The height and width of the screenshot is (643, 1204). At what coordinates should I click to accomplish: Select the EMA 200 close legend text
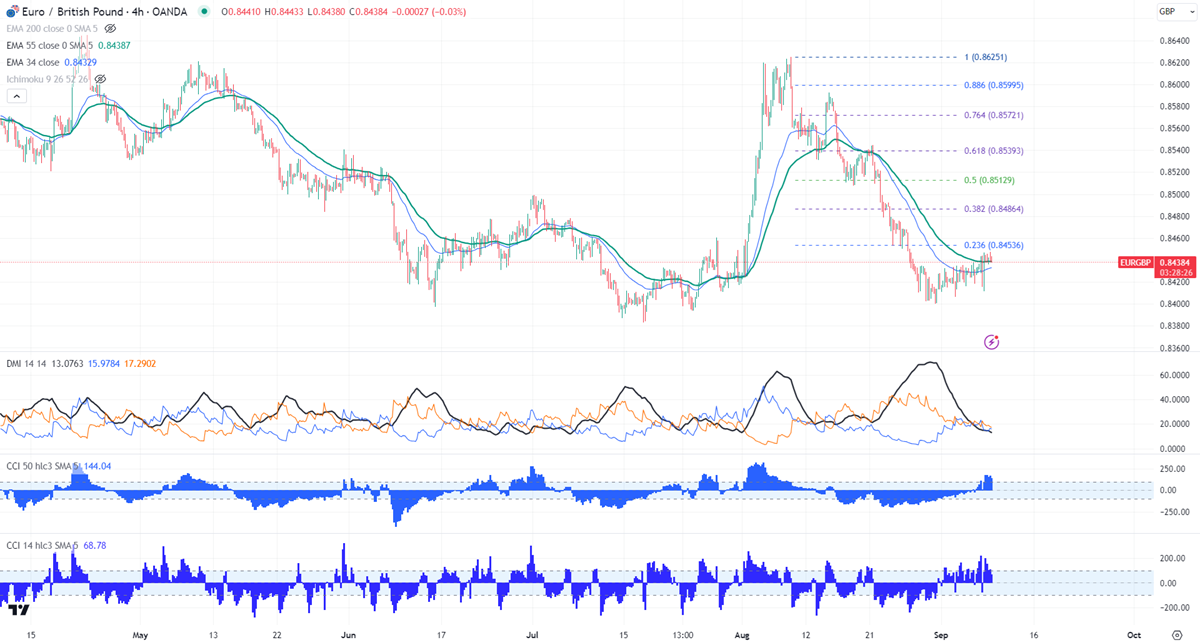pyautogui.click(x=50, y=28)
